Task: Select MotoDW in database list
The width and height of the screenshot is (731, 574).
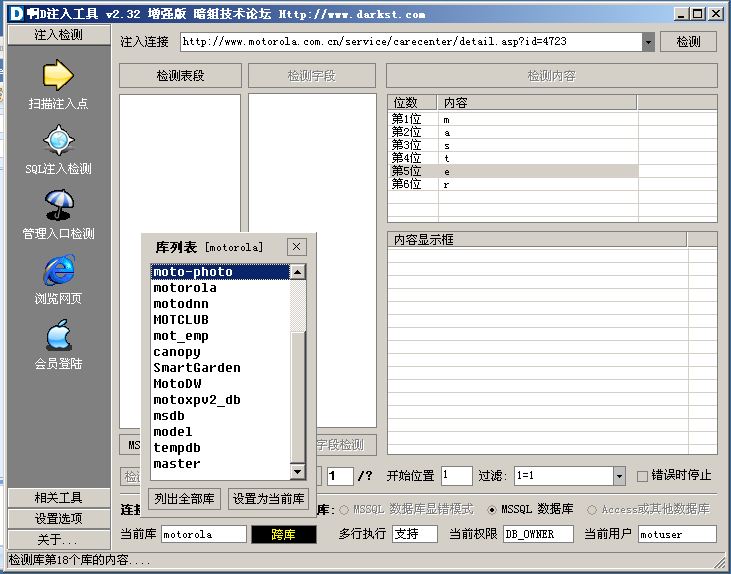Action: pyautogui.click(x=220, y=384)
